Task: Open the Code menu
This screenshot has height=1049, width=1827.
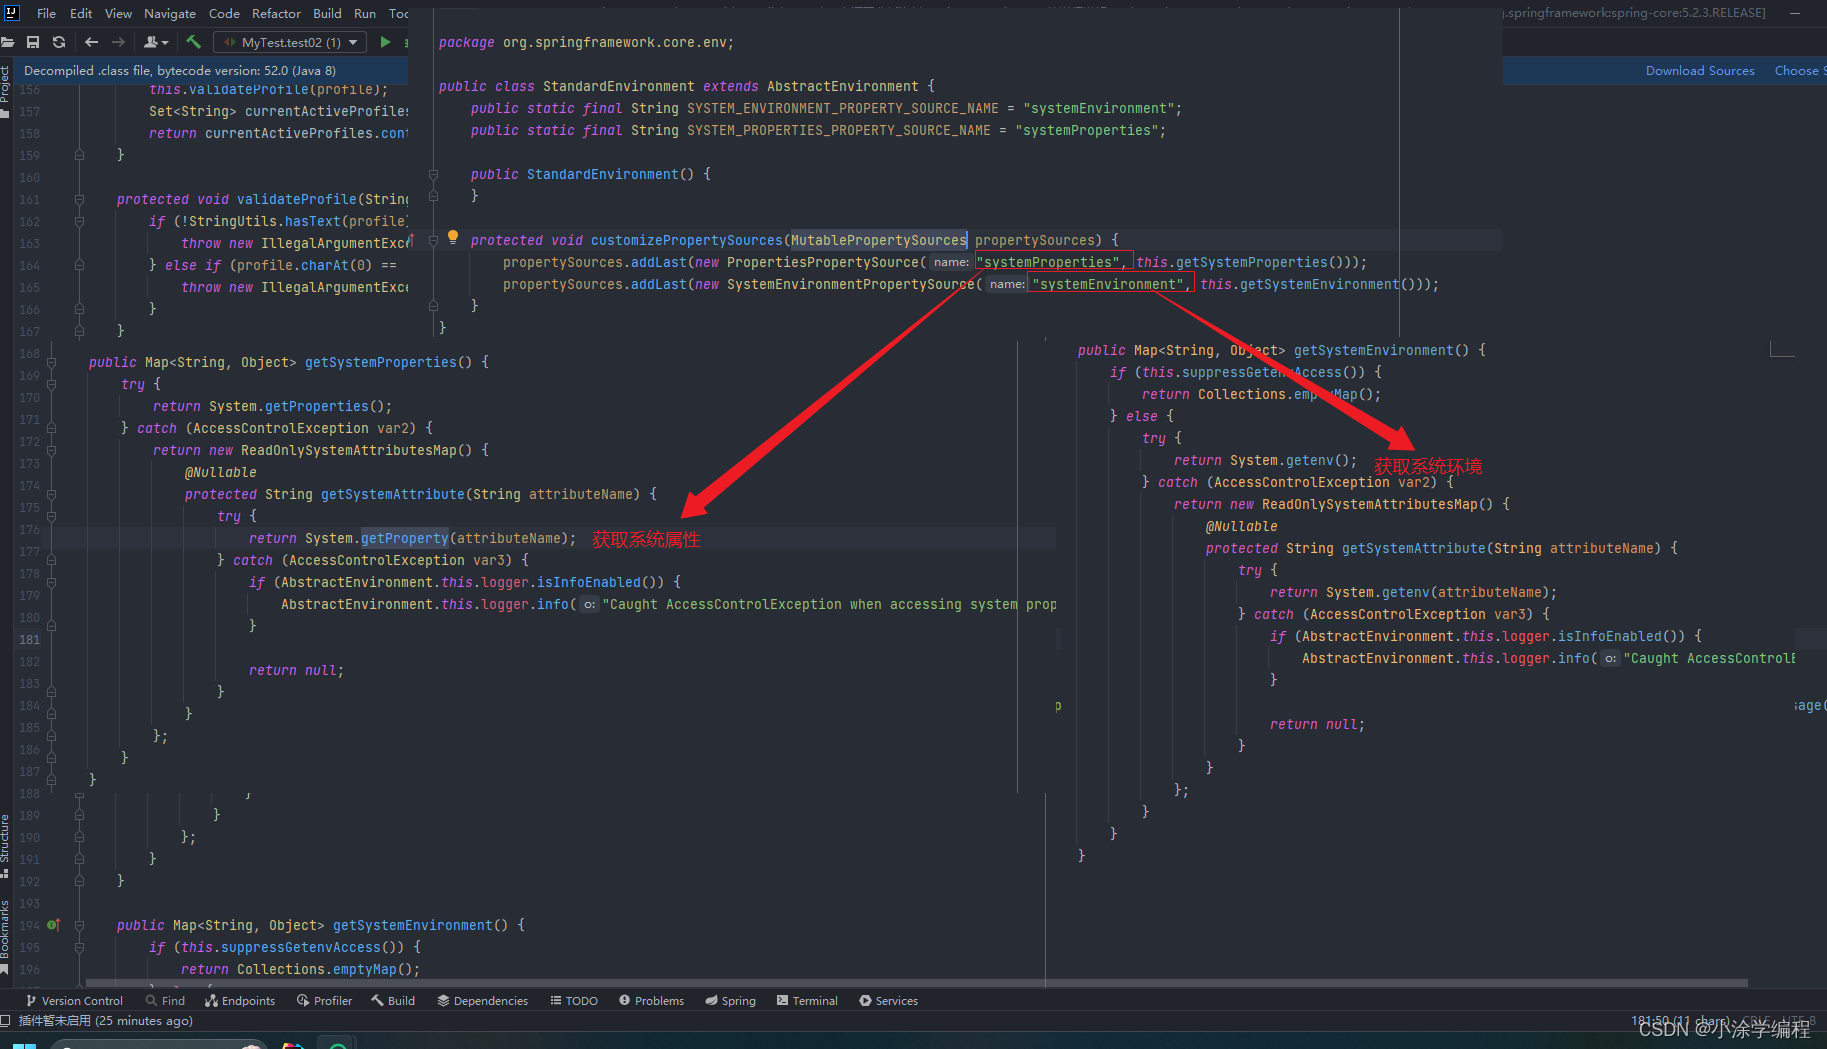Action: pos(224,13)
